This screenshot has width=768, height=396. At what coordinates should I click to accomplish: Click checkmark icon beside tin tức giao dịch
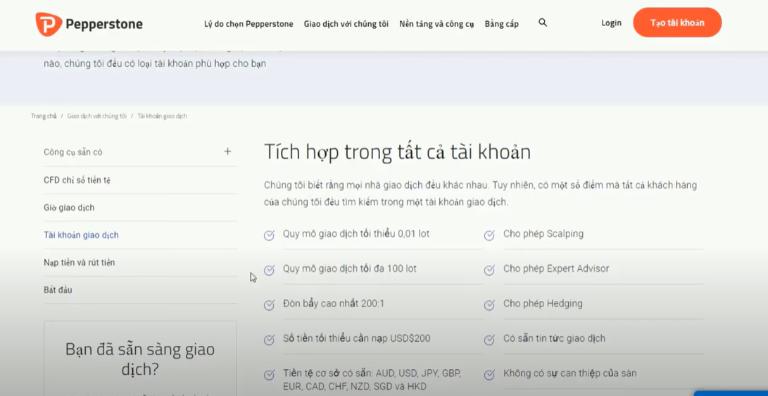489,340
